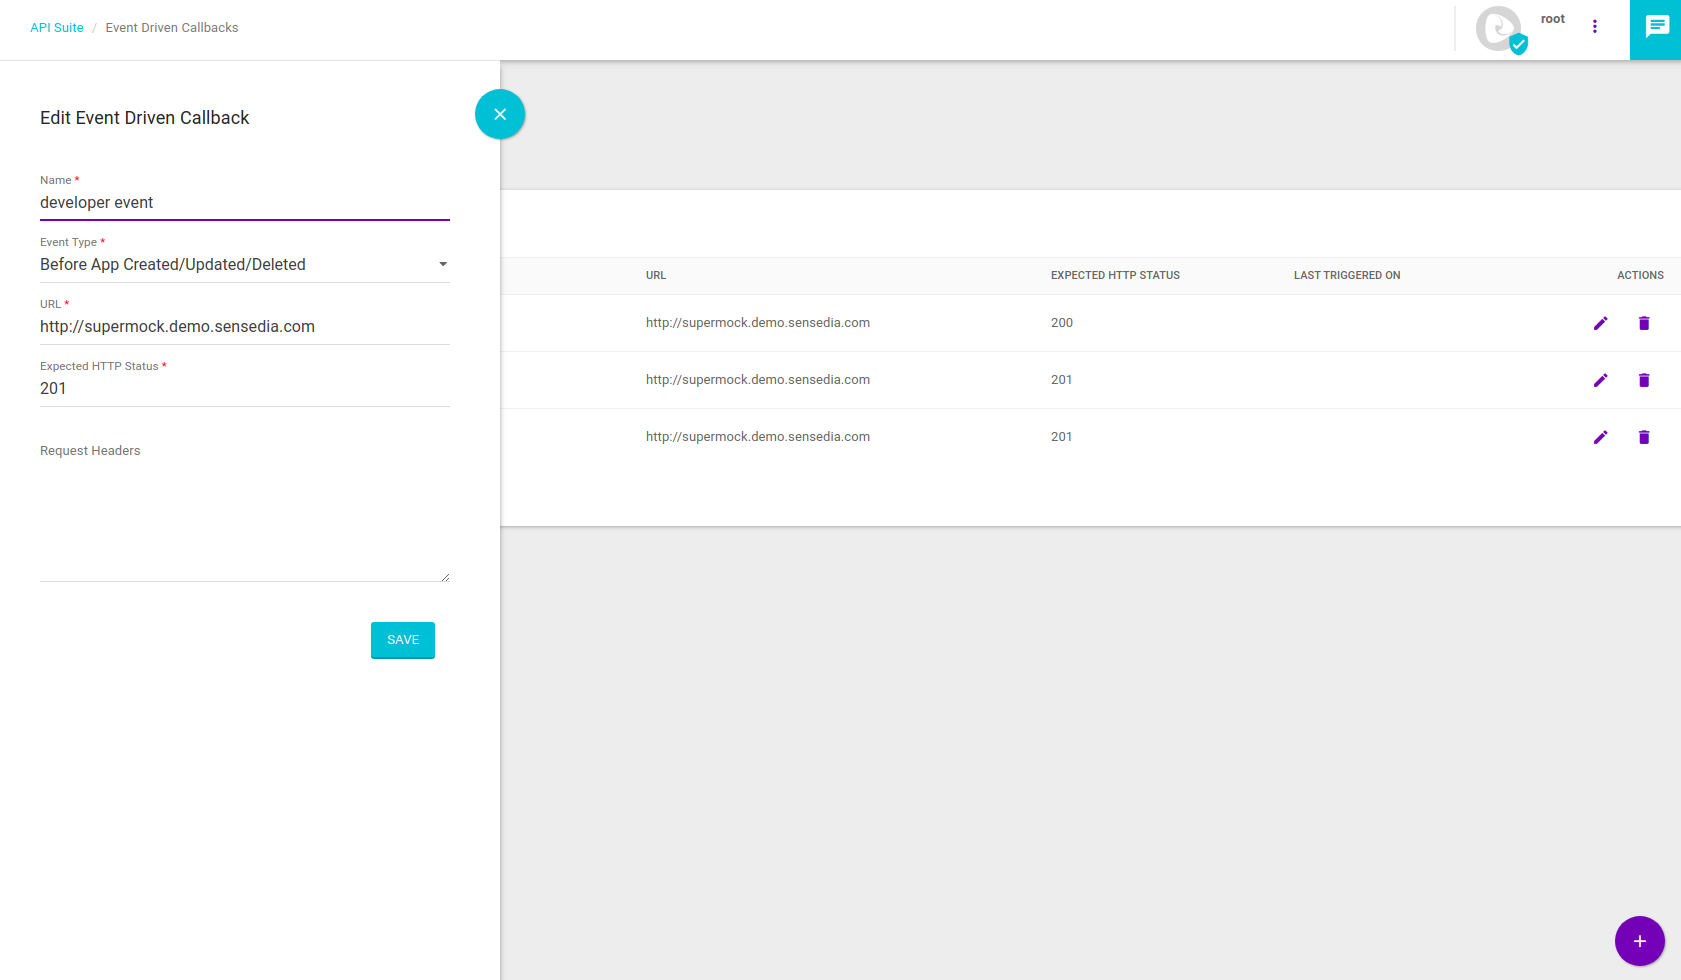1681x980 pixels.
Task: Click the Expected HTTP Status column header
Action: tap(1115, 276)
